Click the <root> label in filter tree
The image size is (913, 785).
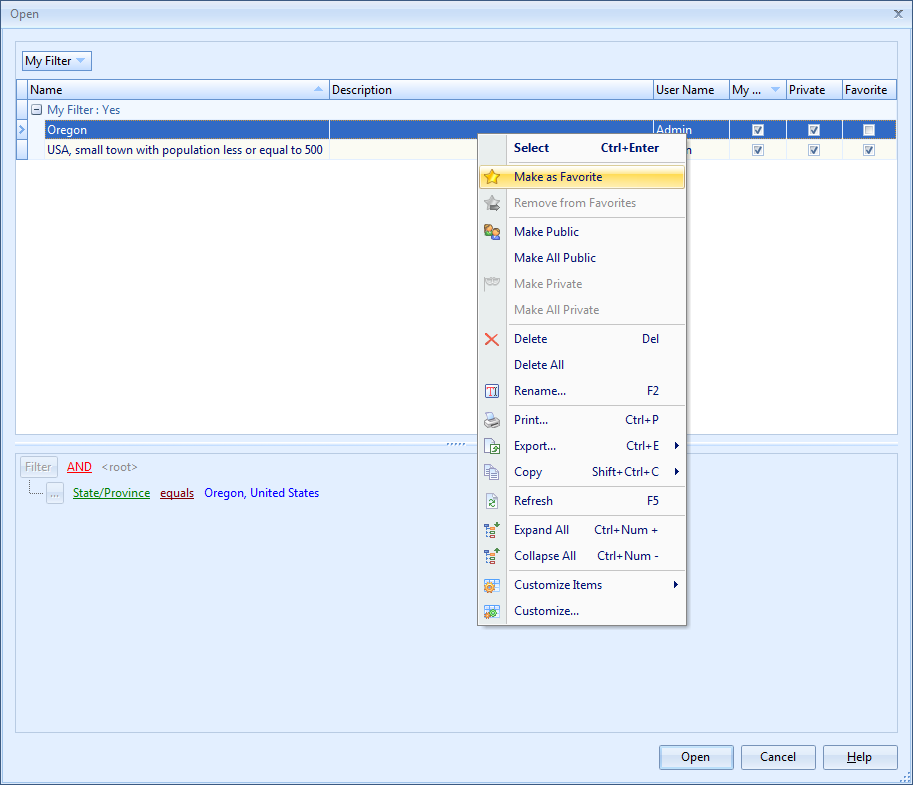pyautogui.click(x=119, y=467)
